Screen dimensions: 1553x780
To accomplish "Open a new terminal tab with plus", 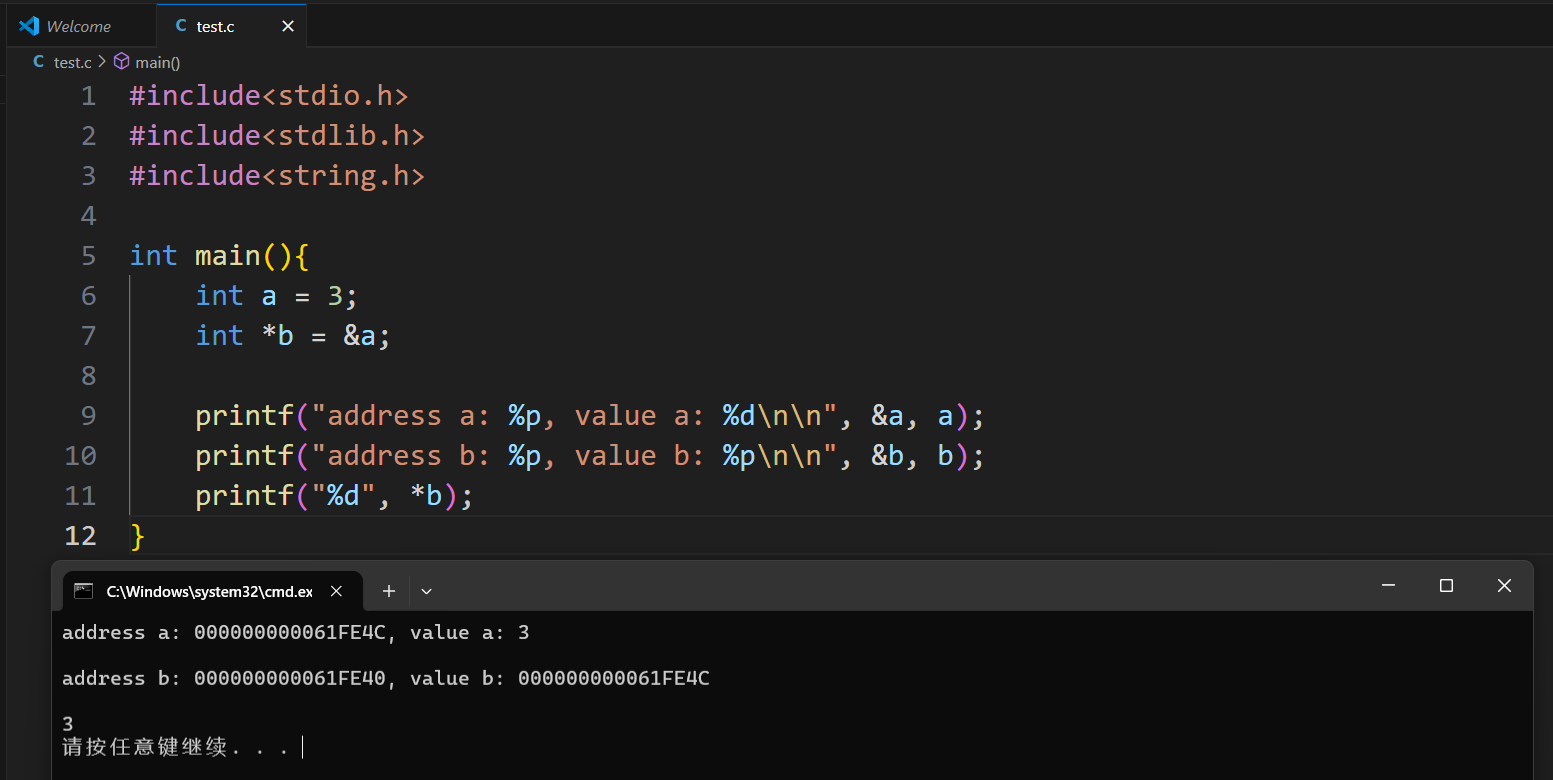I will click(389, 591).
